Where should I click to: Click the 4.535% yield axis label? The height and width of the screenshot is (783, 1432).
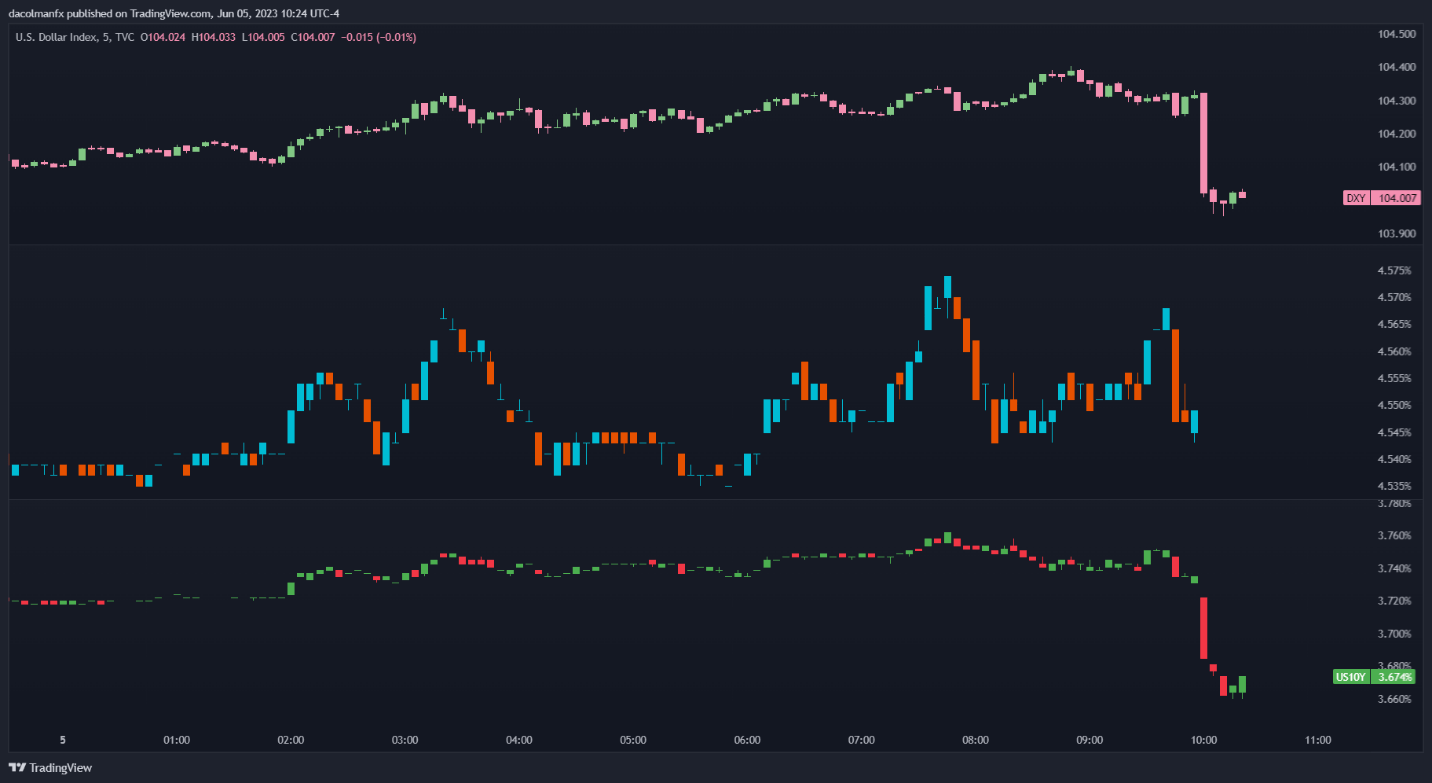1396,487
